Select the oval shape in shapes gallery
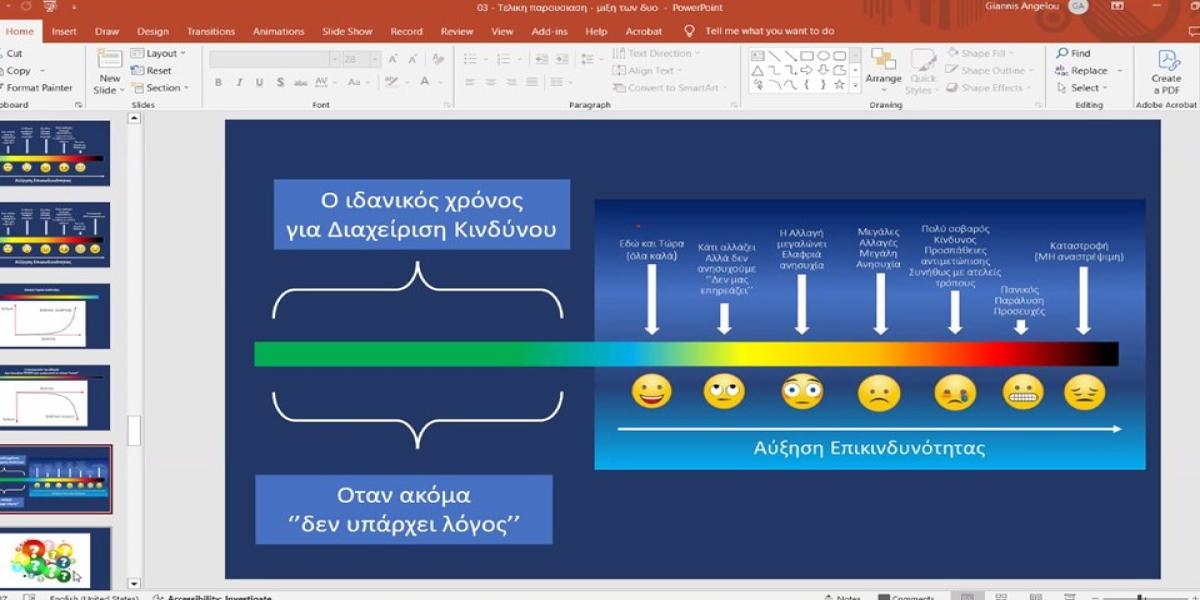1200x600 pixels. point(824,56)
